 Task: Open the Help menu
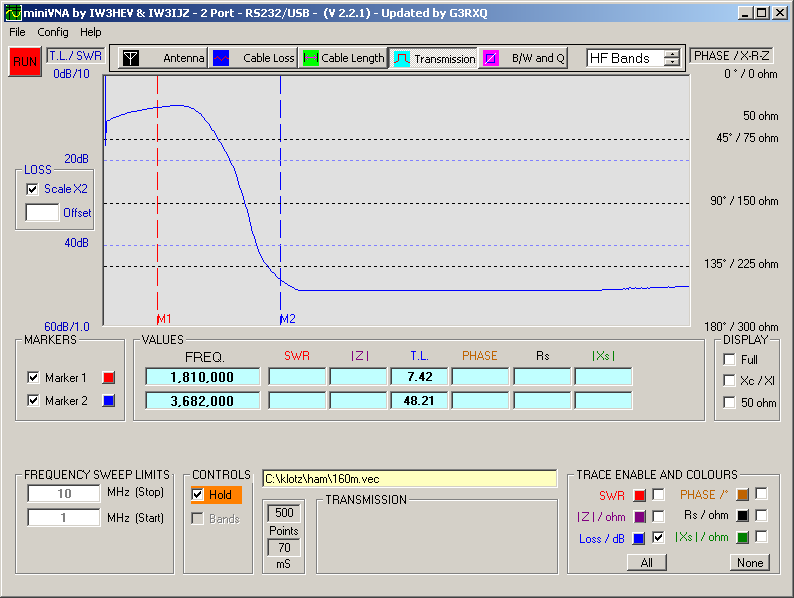[x=91, y=32]
